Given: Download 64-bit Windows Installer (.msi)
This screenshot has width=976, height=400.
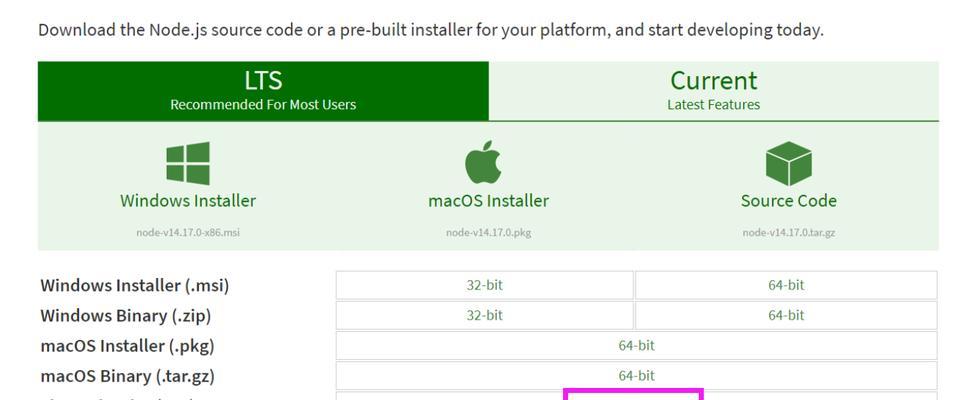Looking at the screenshot, I should [786, 285].
